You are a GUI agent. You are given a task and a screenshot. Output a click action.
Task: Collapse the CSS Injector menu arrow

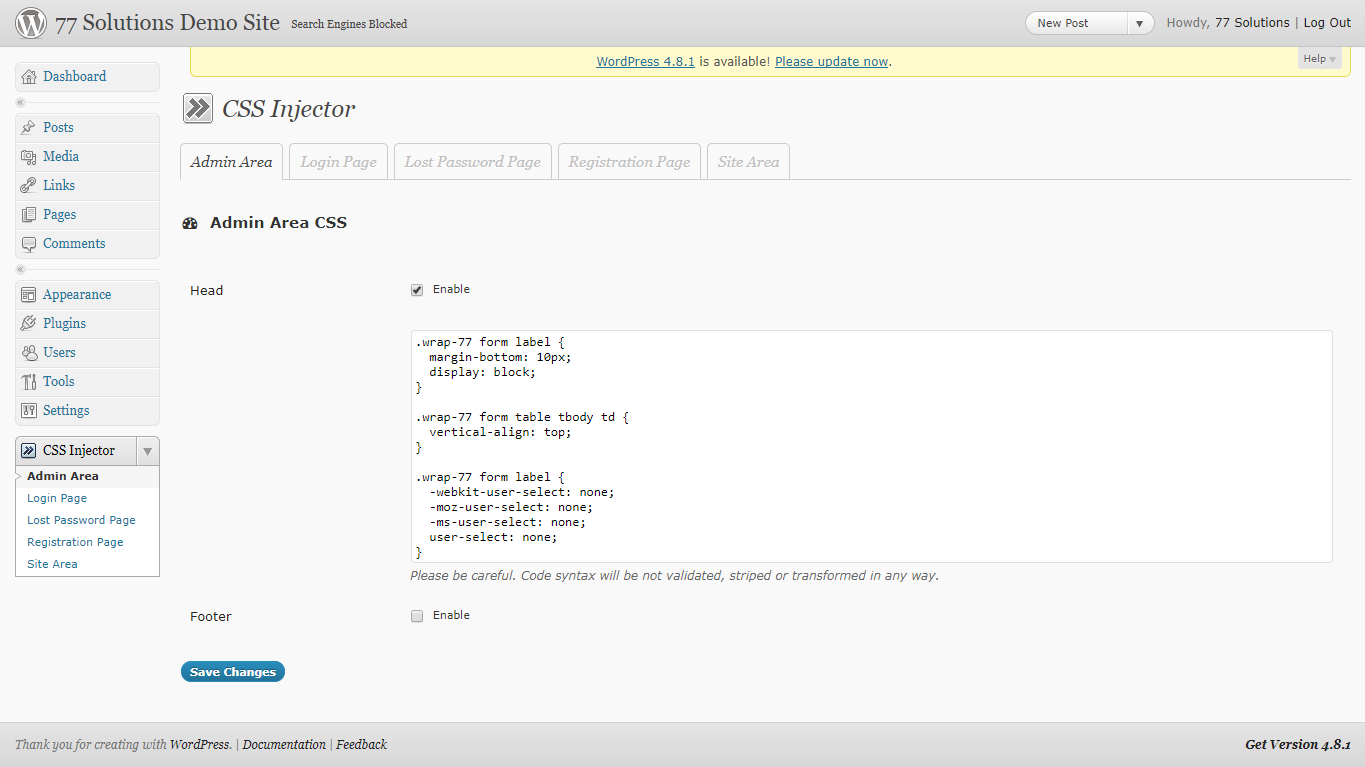(x=148, y=451)
